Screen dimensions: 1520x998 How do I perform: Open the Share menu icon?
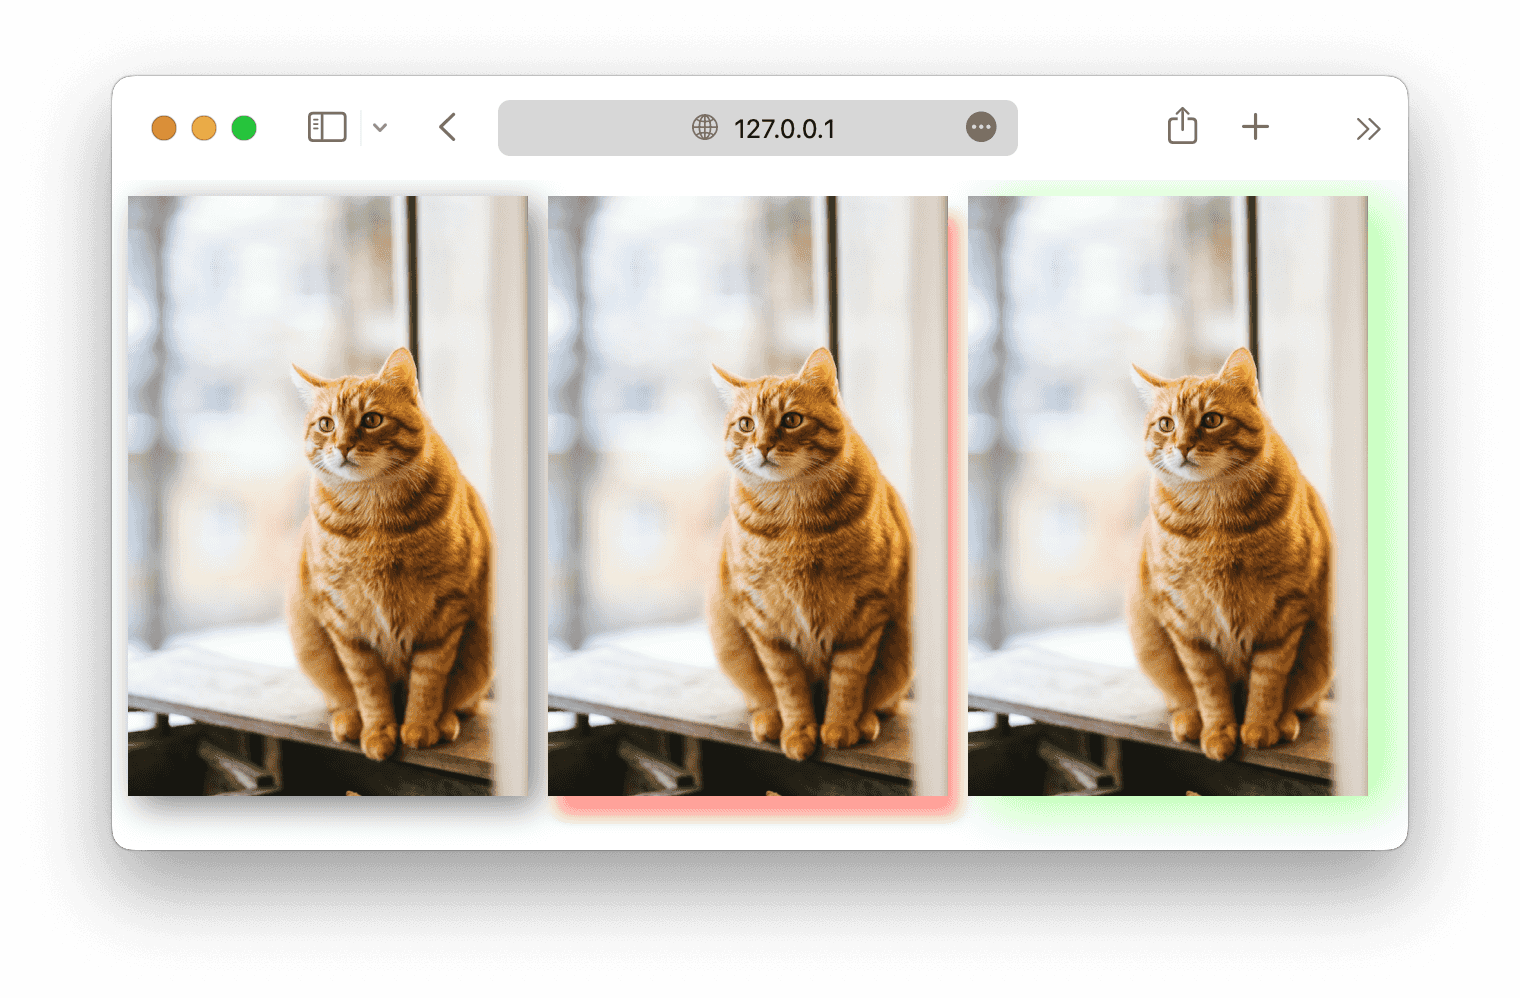tap(1182, 126)
